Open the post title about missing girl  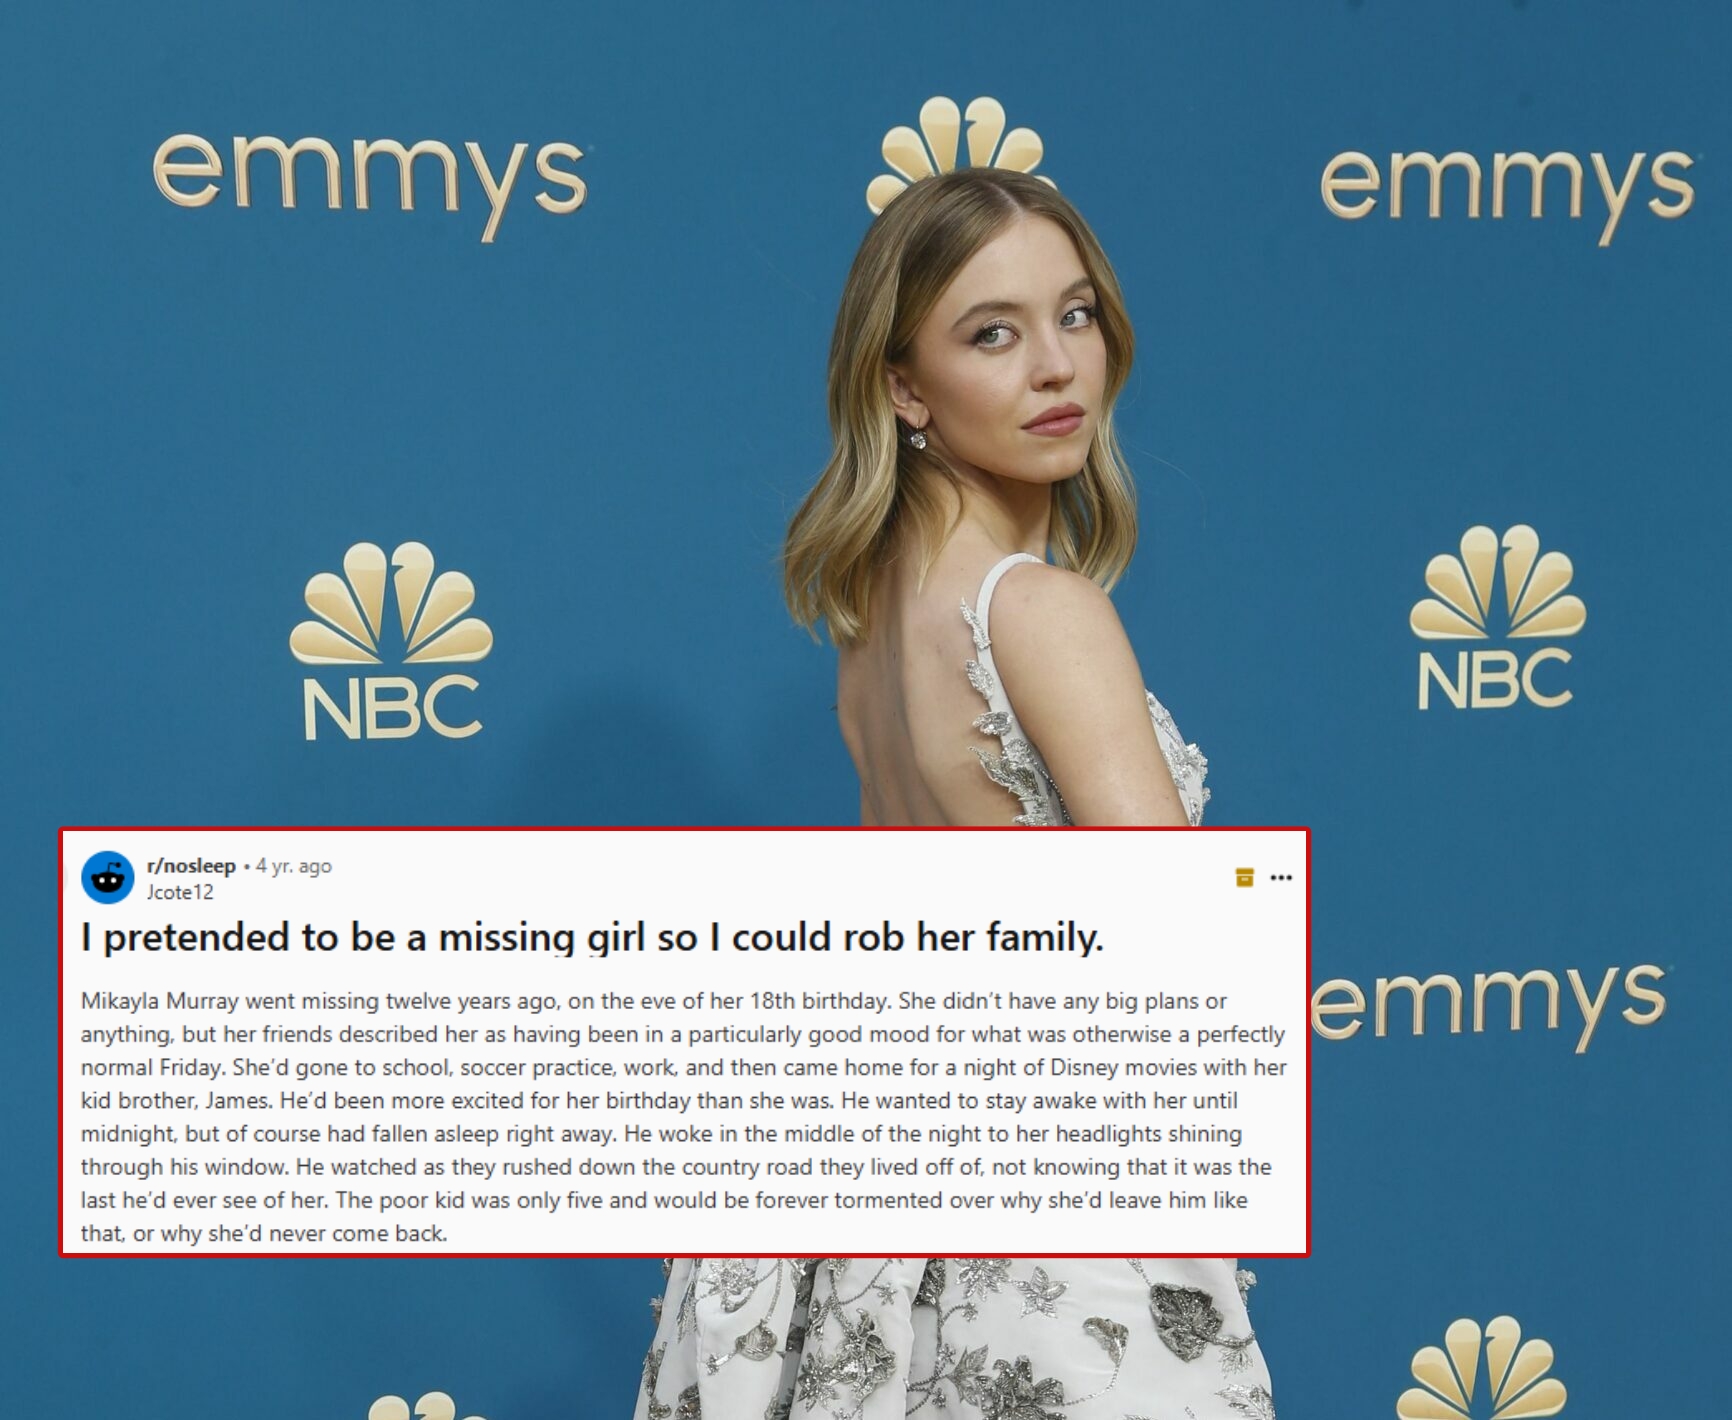(x=592, y=937)
